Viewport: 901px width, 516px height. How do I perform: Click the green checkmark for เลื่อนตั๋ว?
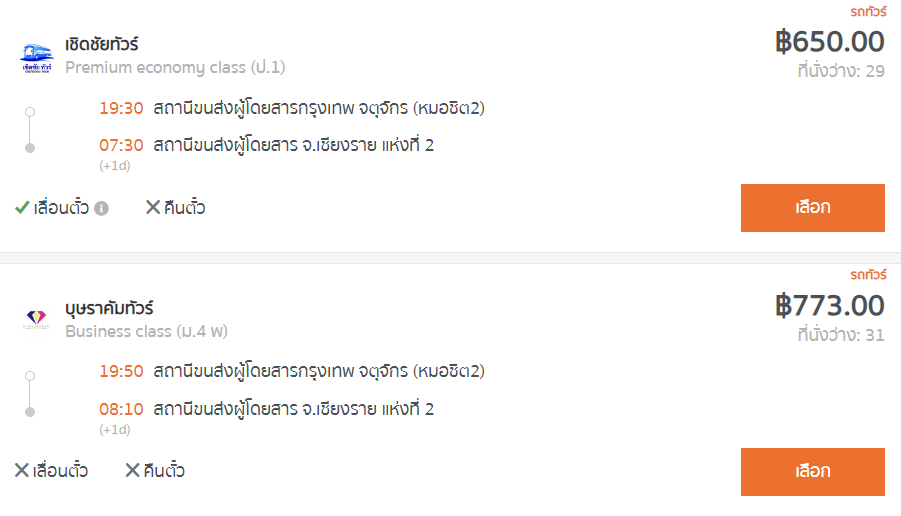22,207
